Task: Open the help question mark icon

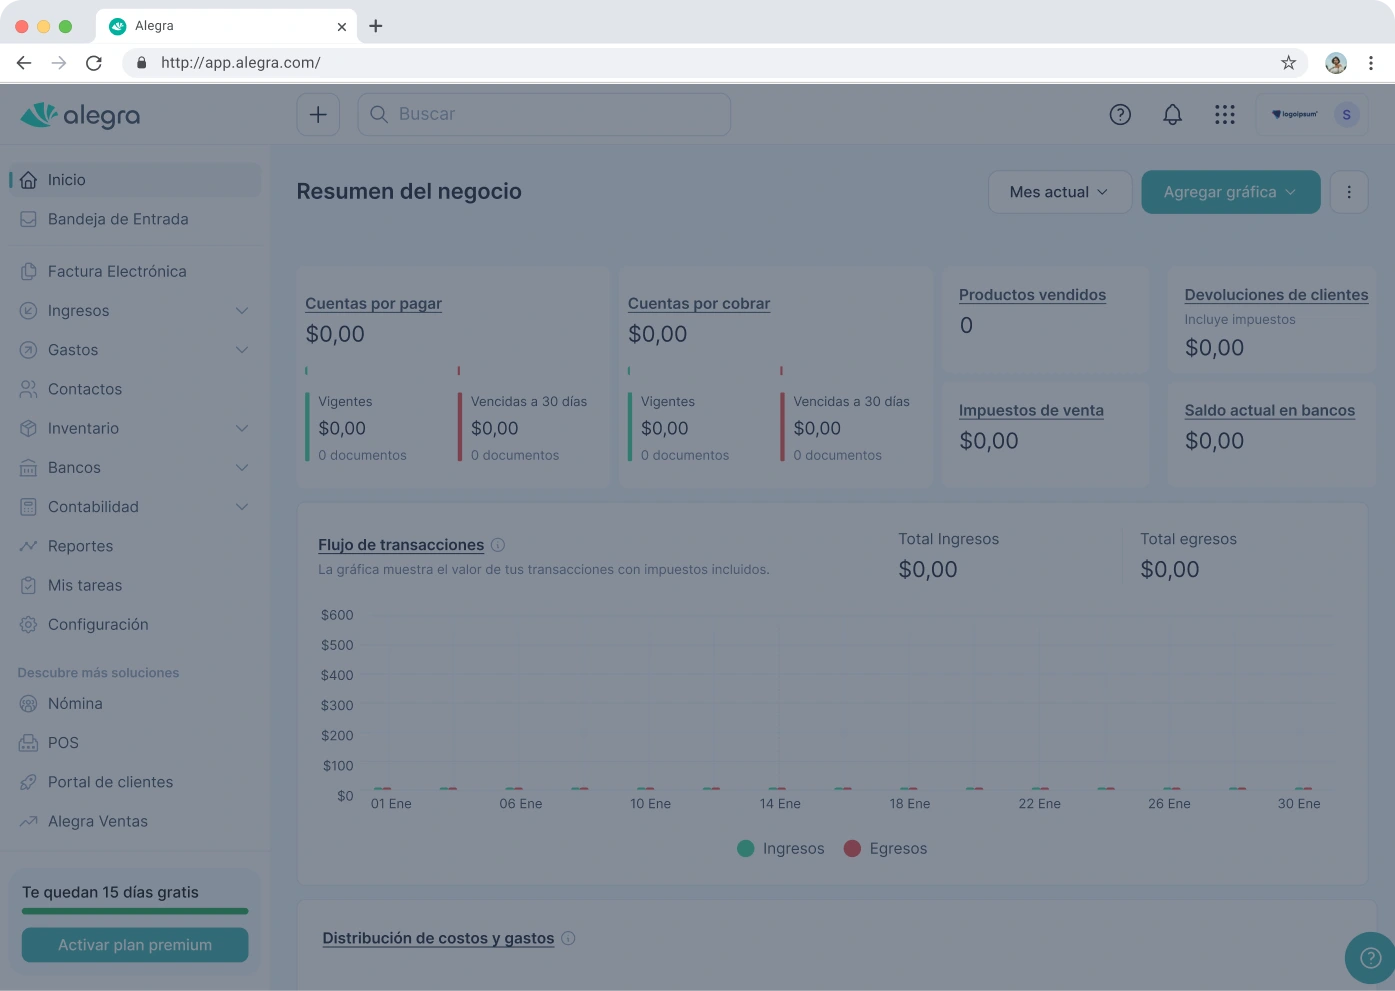Action: click(x=1120, y=115)
